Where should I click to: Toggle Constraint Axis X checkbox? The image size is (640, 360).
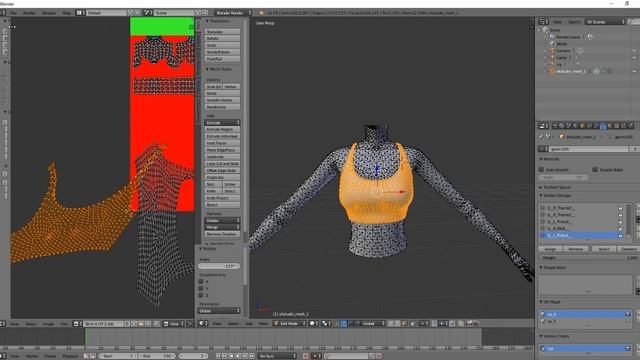[201, 281]
